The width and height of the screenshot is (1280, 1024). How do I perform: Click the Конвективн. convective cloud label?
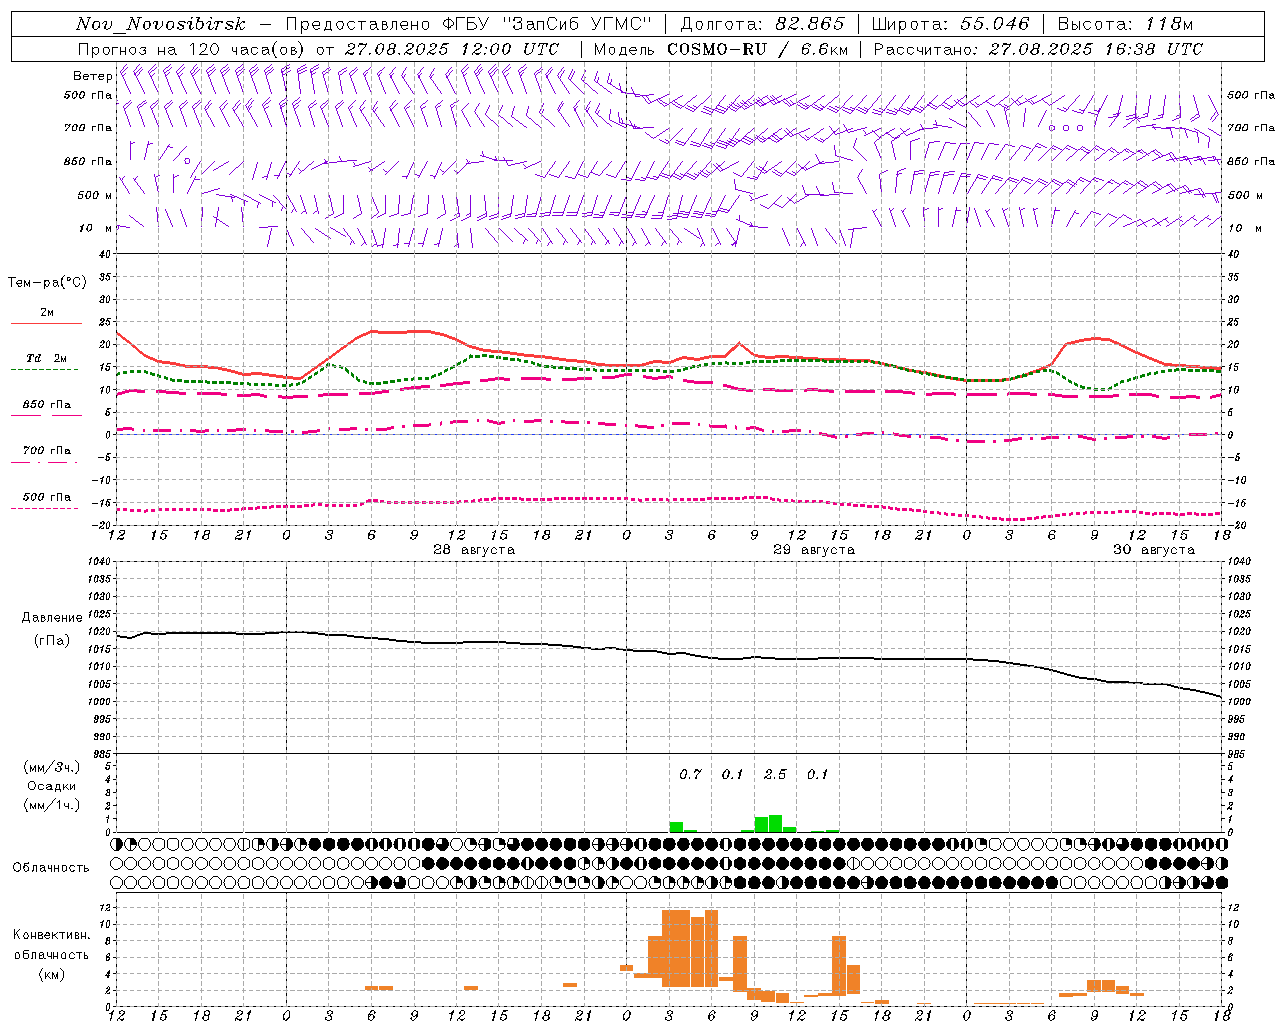pos(52,935)
